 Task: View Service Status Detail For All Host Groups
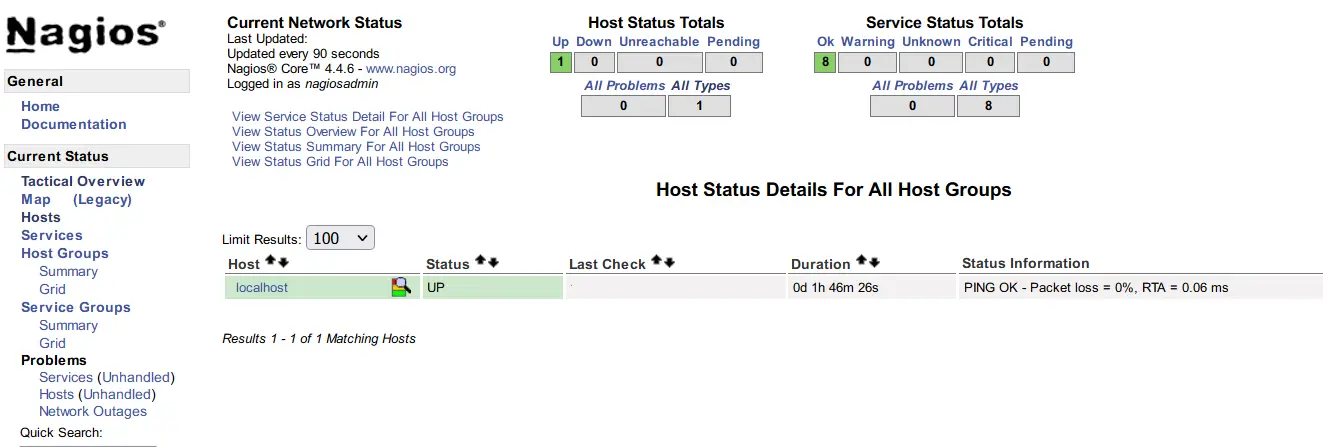pos(368,117)
